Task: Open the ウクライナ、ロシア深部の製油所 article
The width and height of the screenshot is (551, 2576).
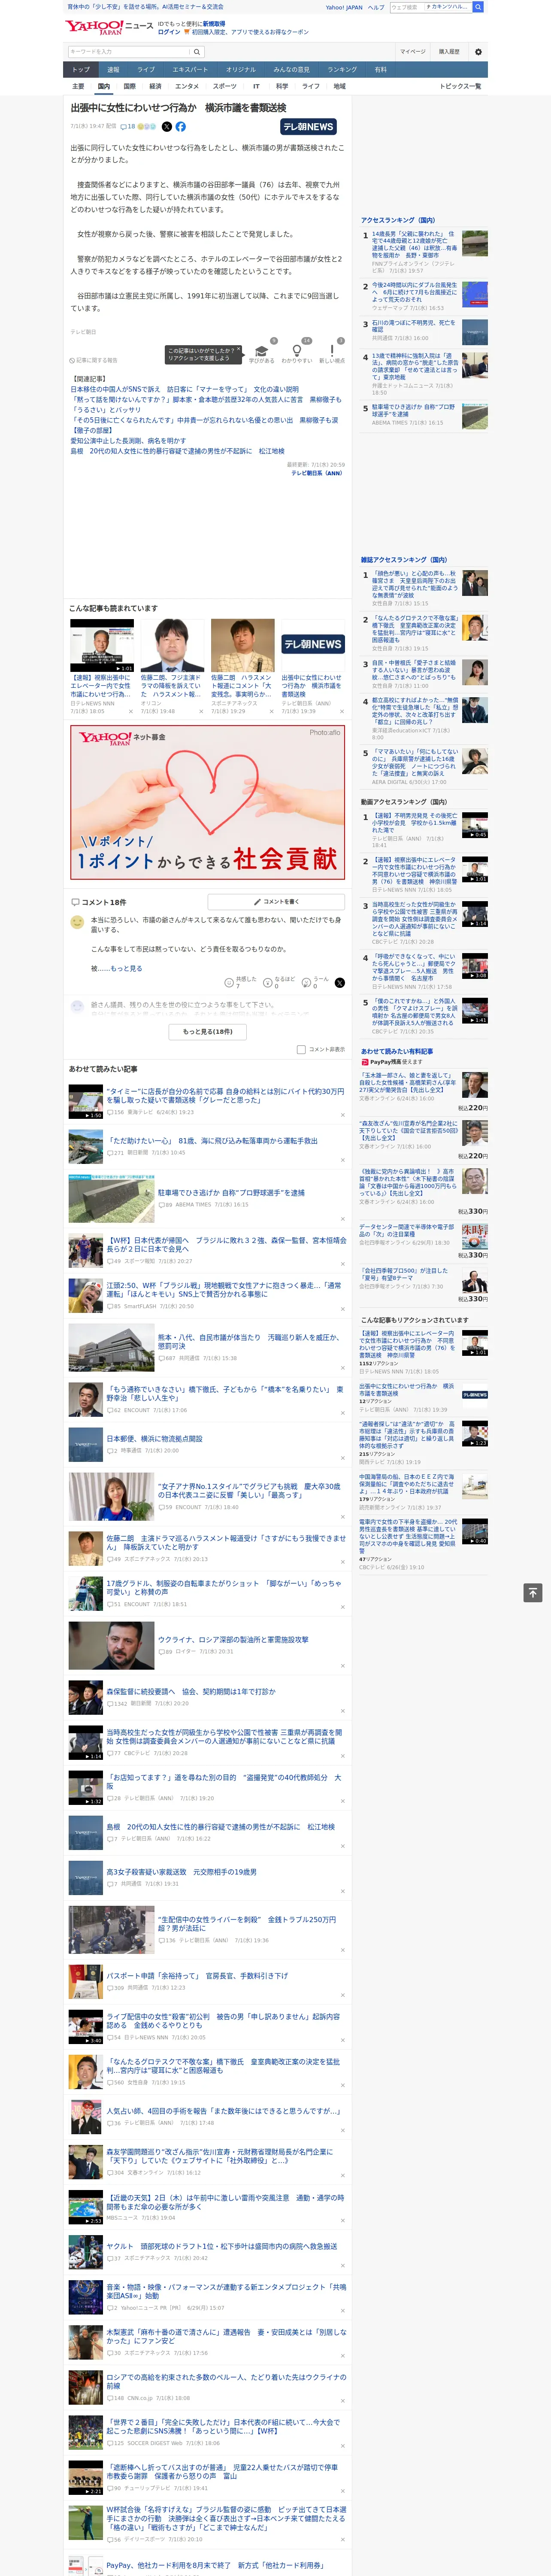Action: [233, 1639]
